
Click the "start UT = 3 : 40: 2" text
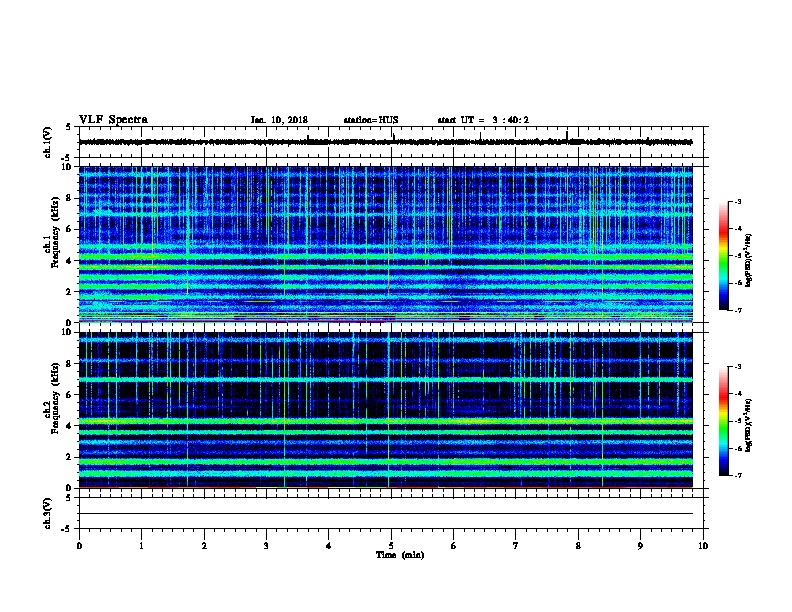point(483,120)
